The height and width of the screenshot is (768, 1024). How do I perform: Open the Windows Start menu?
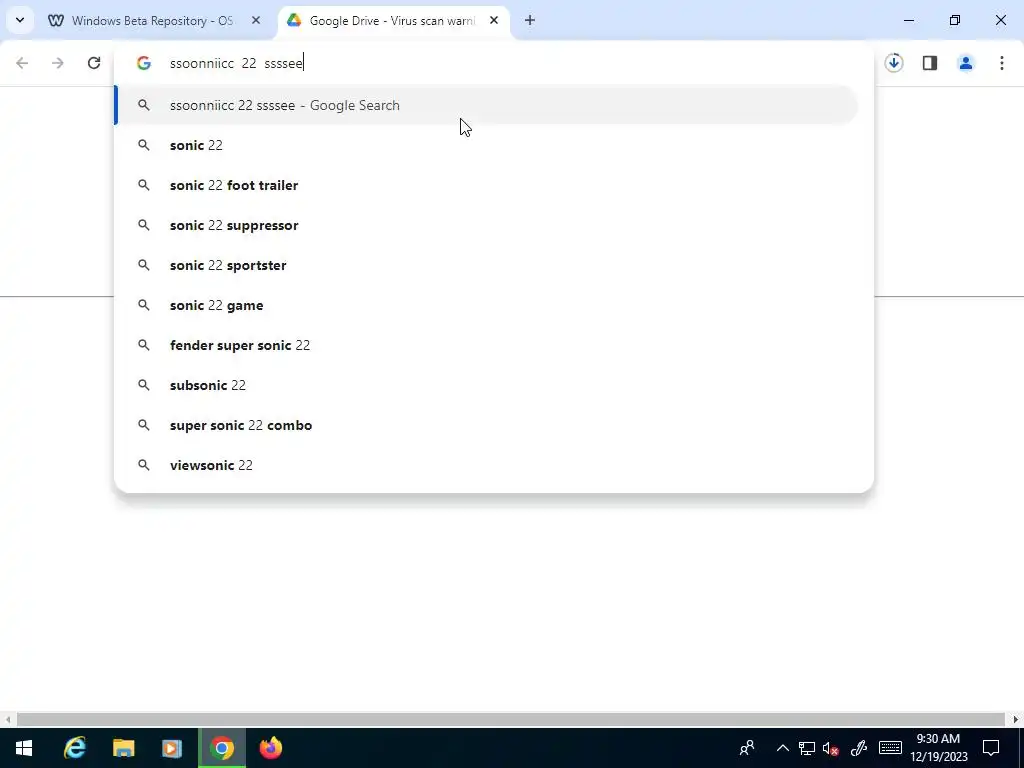coord(24,748)
